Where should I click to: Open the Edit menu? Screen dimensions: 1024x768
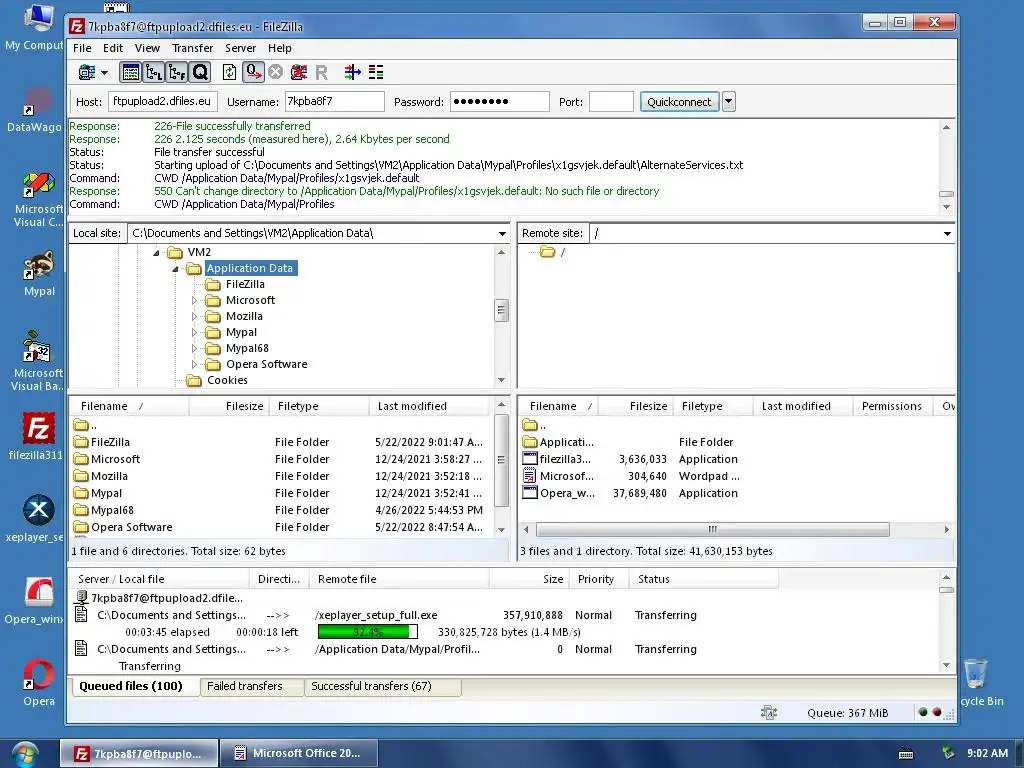tap(113, 48)
